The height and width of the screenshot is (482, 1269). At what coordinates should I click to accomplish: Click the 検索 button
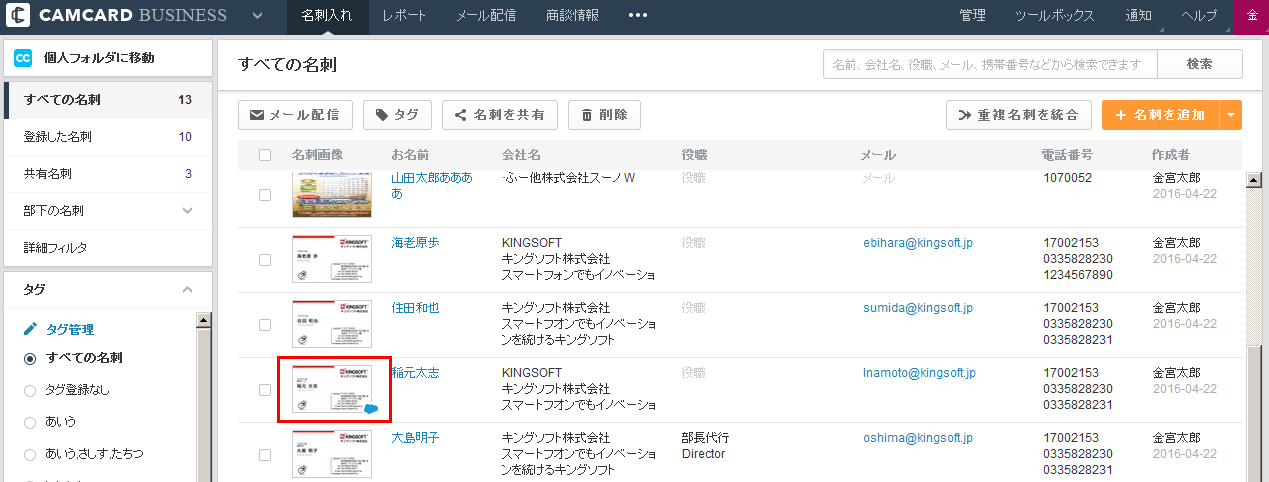pyautogui.click(x=1200, y=64)
